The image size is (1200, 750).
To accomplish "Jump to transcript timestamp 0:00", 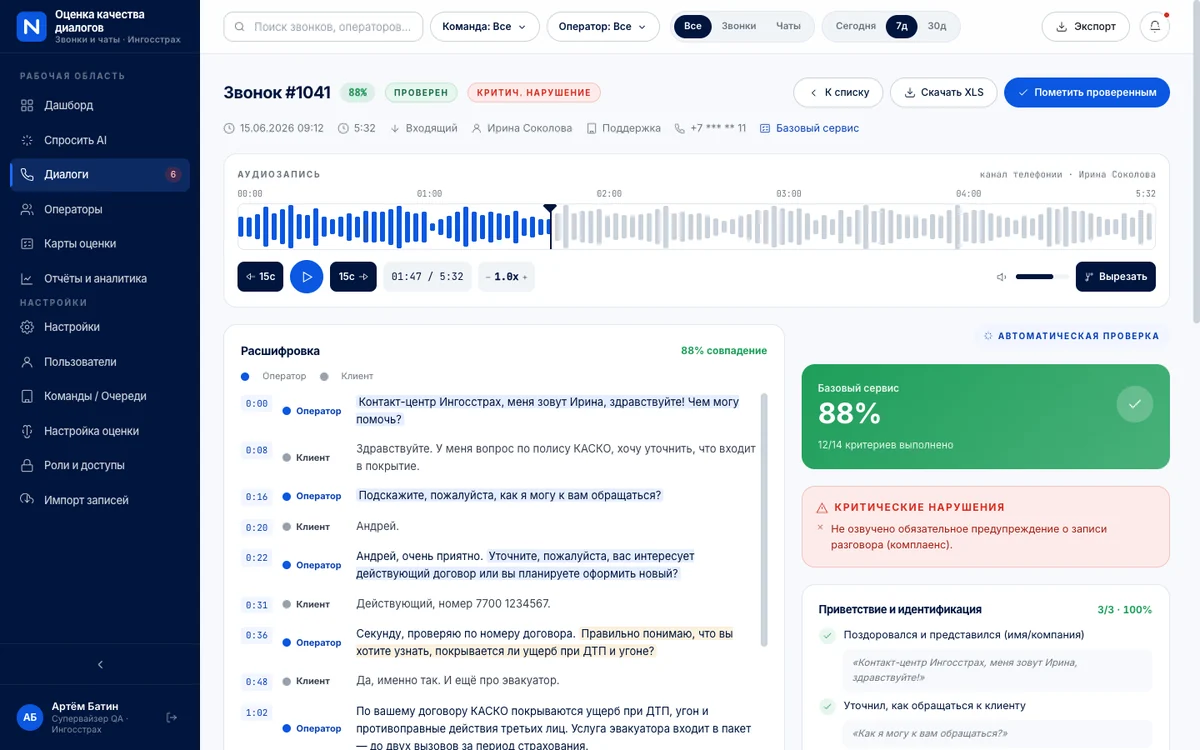I will point(256,404).
